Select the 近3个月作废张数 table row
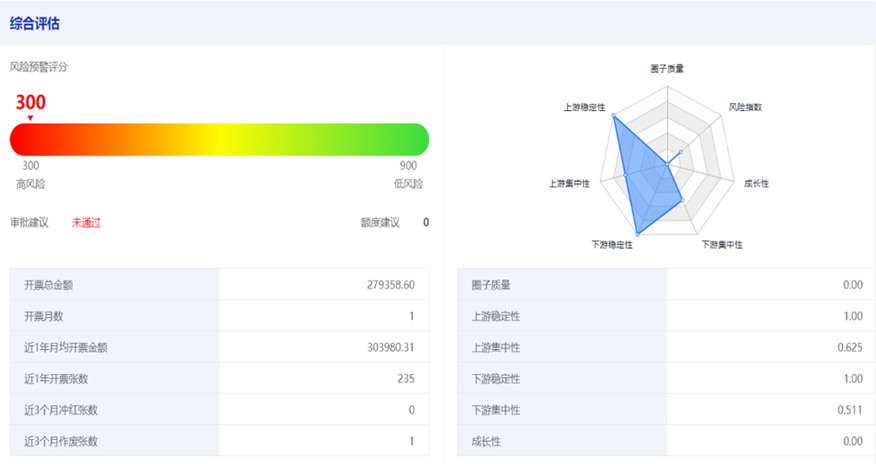 click(x=219, y=441)
